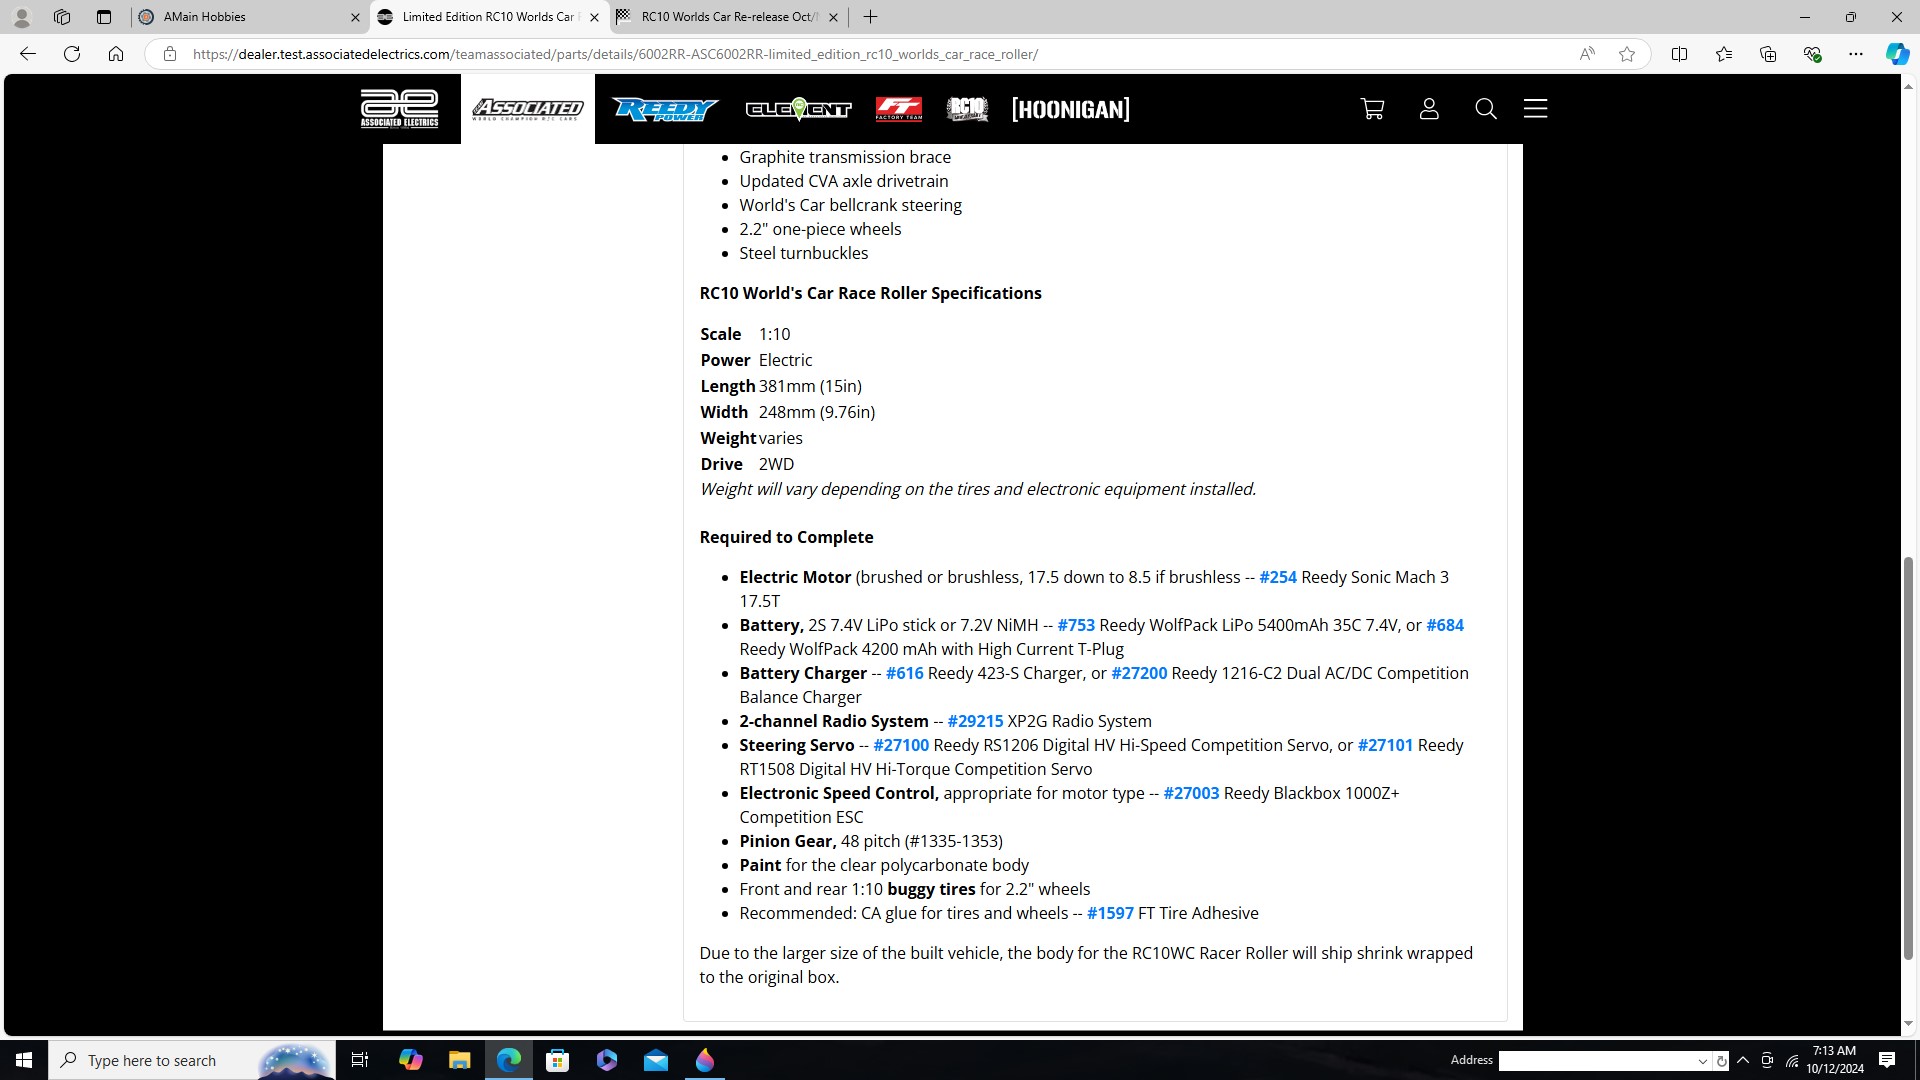Open the RC10 brand logo

[967, 109]
